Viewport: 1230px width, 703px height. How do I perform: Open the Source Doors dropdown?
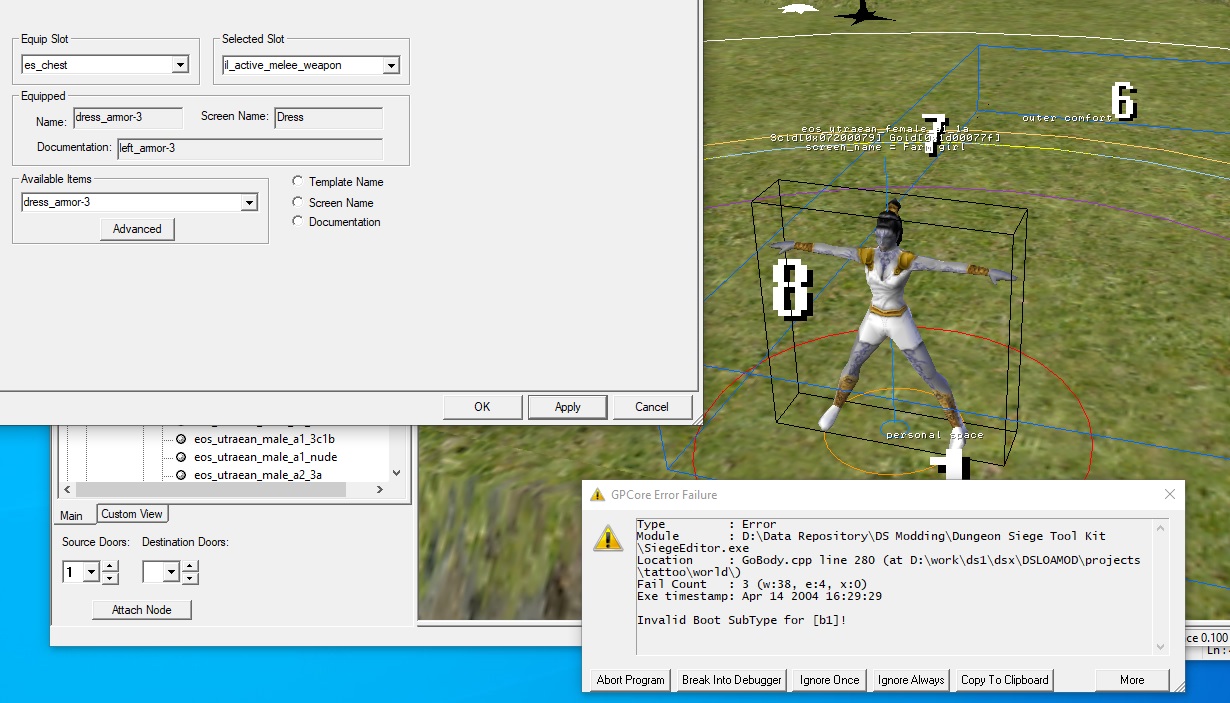(x=91, y=573)
